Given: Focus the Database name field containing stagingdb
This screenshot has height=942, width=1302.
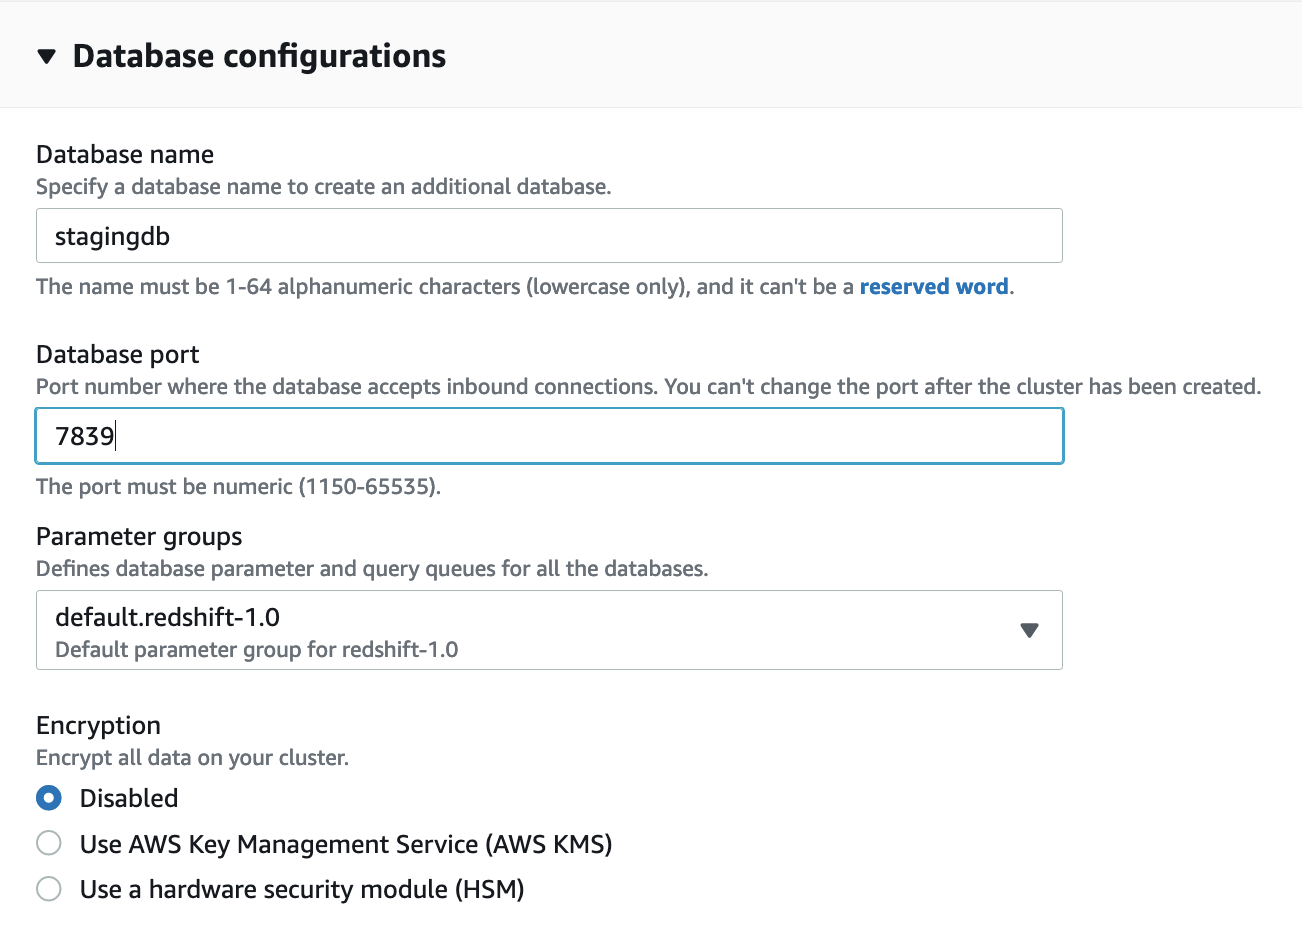Looking at the screenshot, I should (548, 236).
